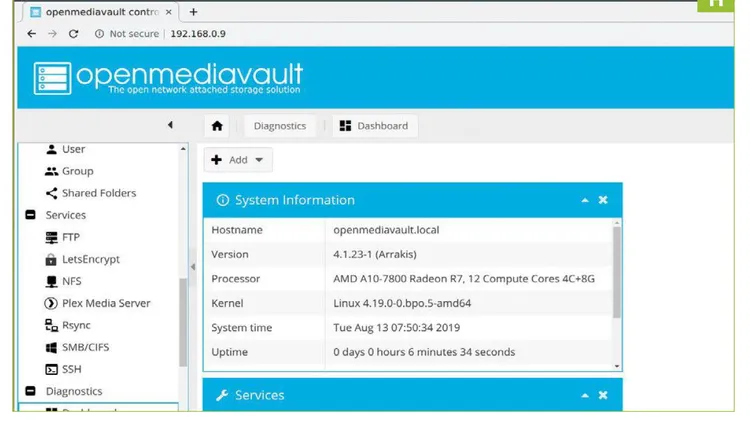Select the Shared Folders share icon
This screenshot has width=750, height=421.
(51, 193)
